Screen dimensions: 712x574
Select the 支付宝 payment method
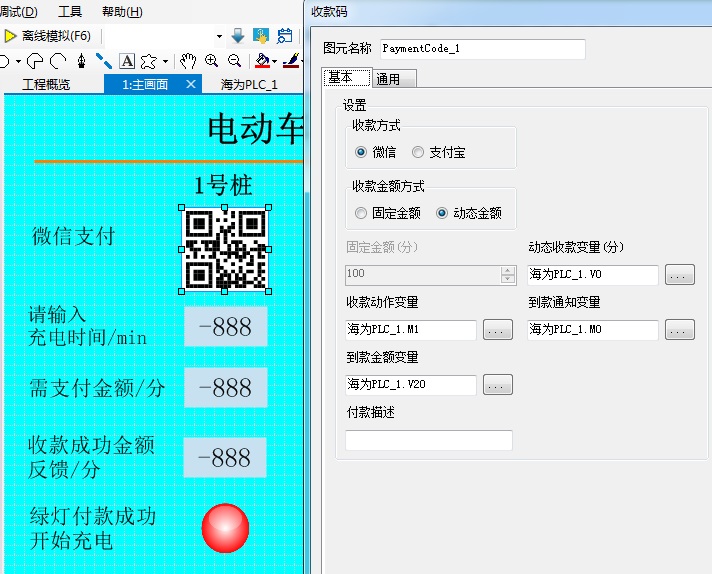tap(418, 152)
